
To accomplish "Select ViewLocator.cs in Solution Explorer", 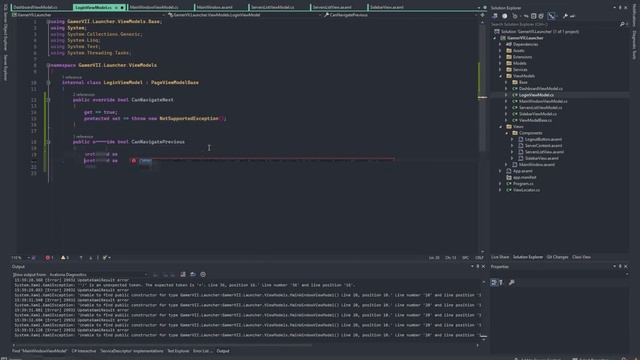I will tap(526, 190).
